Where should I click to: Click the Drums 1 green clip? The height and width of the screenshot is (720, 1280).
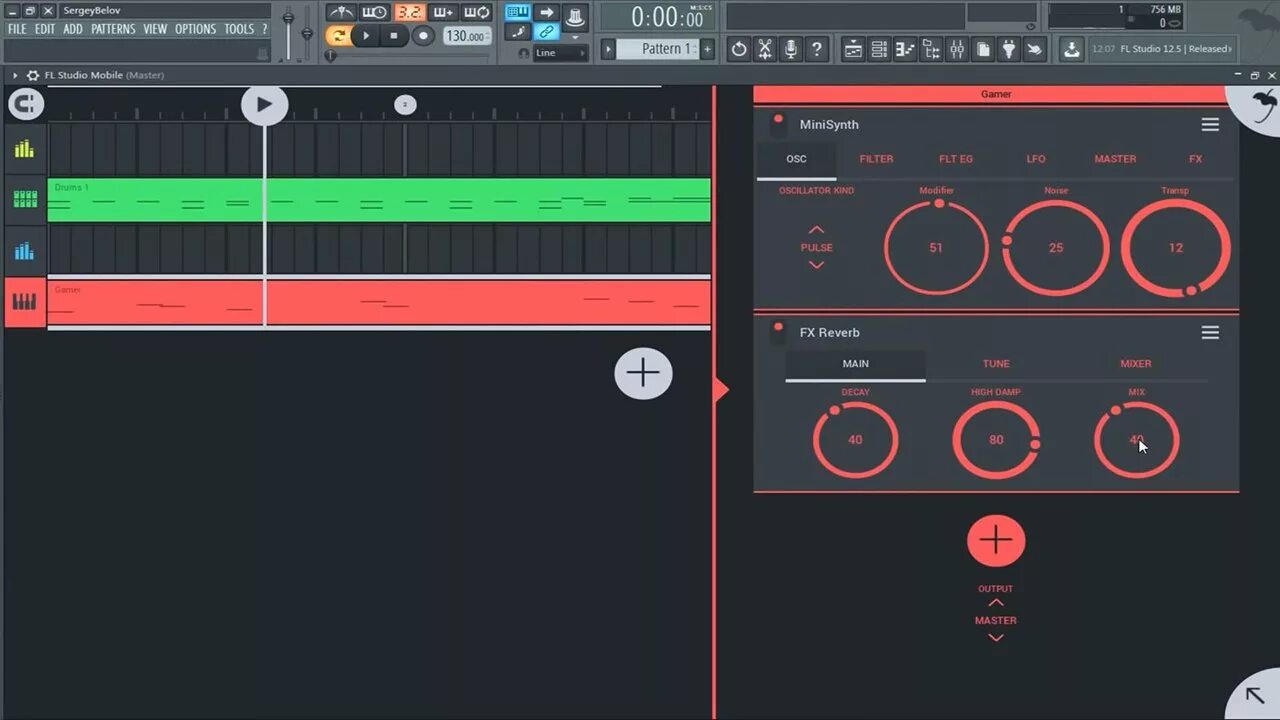click(x=379, y=200)
